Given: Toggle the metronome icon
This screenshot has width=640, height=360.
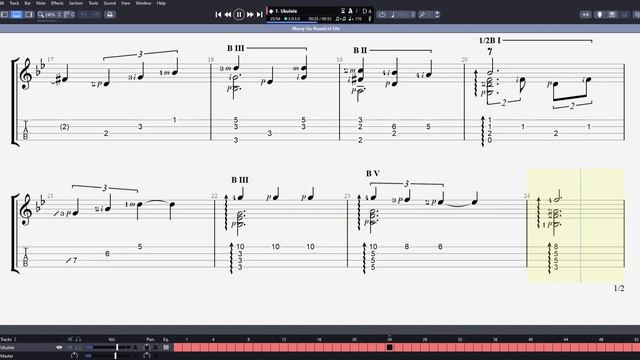Looking at the screenshot, I should click(350, 11).
